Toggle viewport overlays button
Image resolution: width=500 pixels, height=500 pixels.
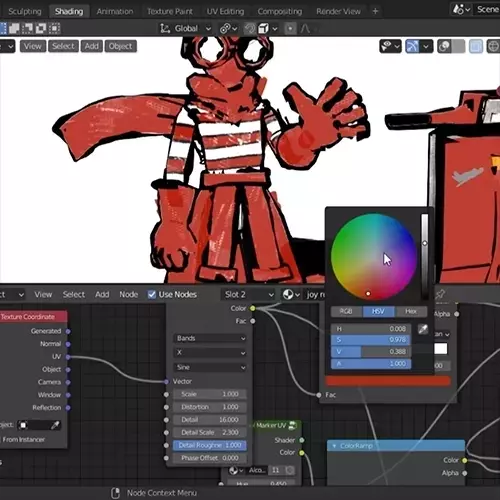click(x=444, y=46)
